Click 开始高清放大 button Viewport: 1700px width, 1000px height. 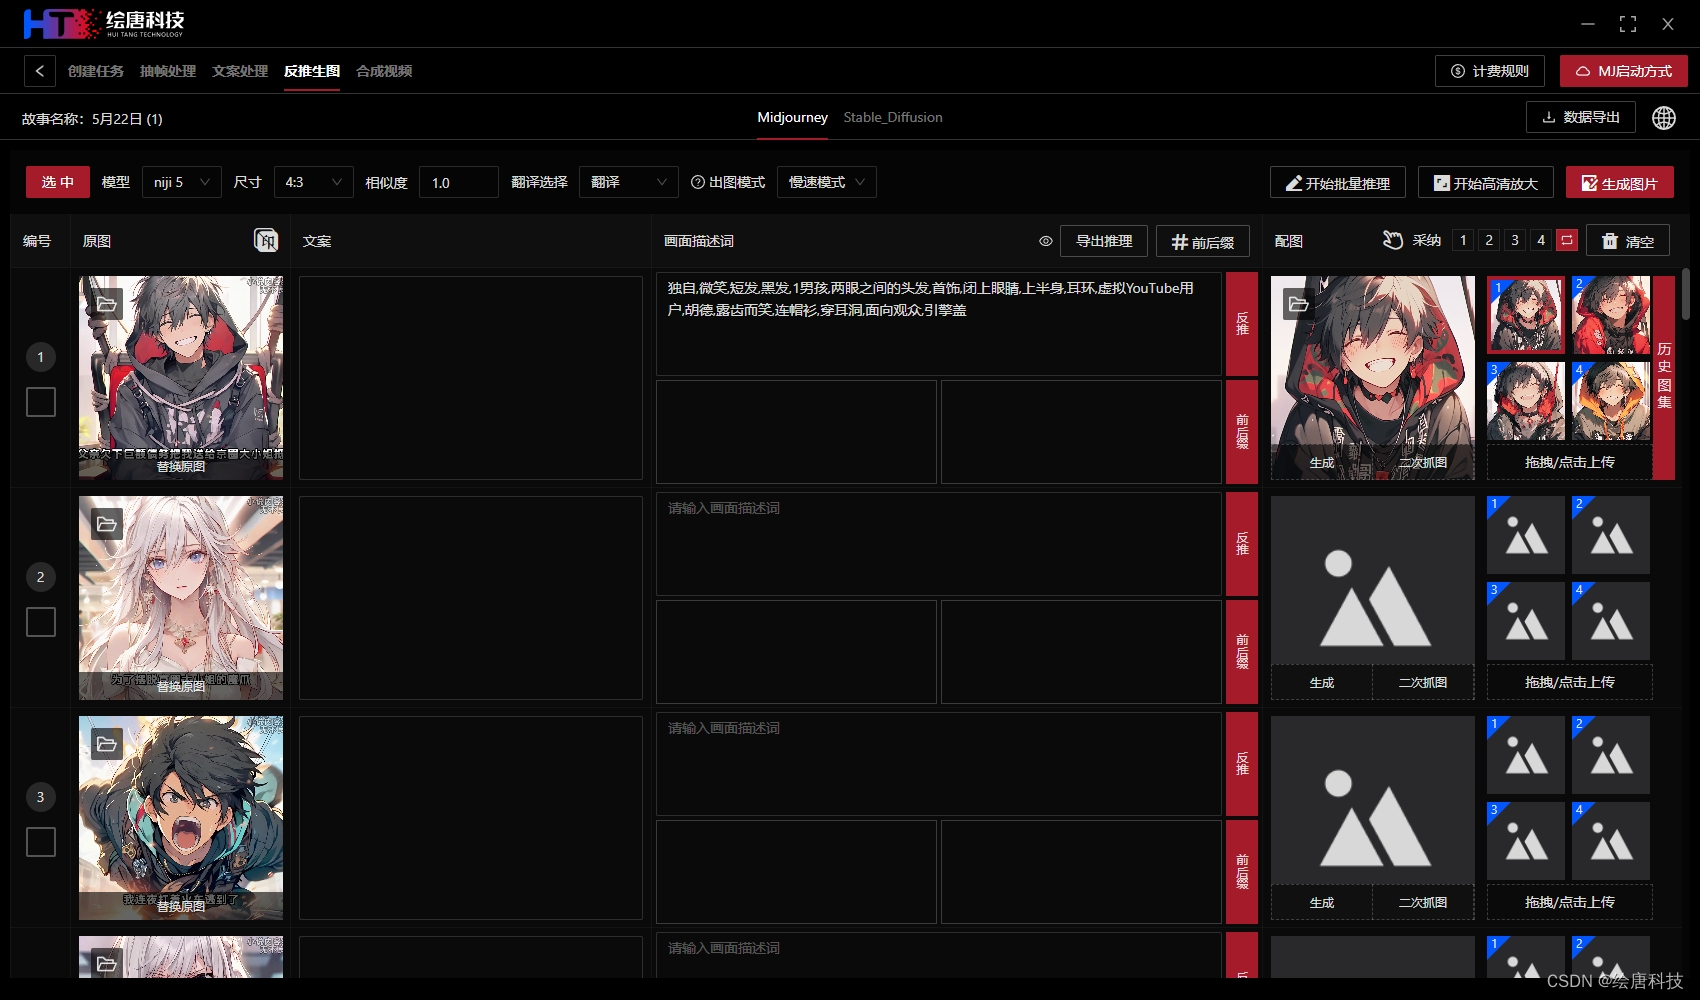pyautogui.click(x=1486, y=183)
